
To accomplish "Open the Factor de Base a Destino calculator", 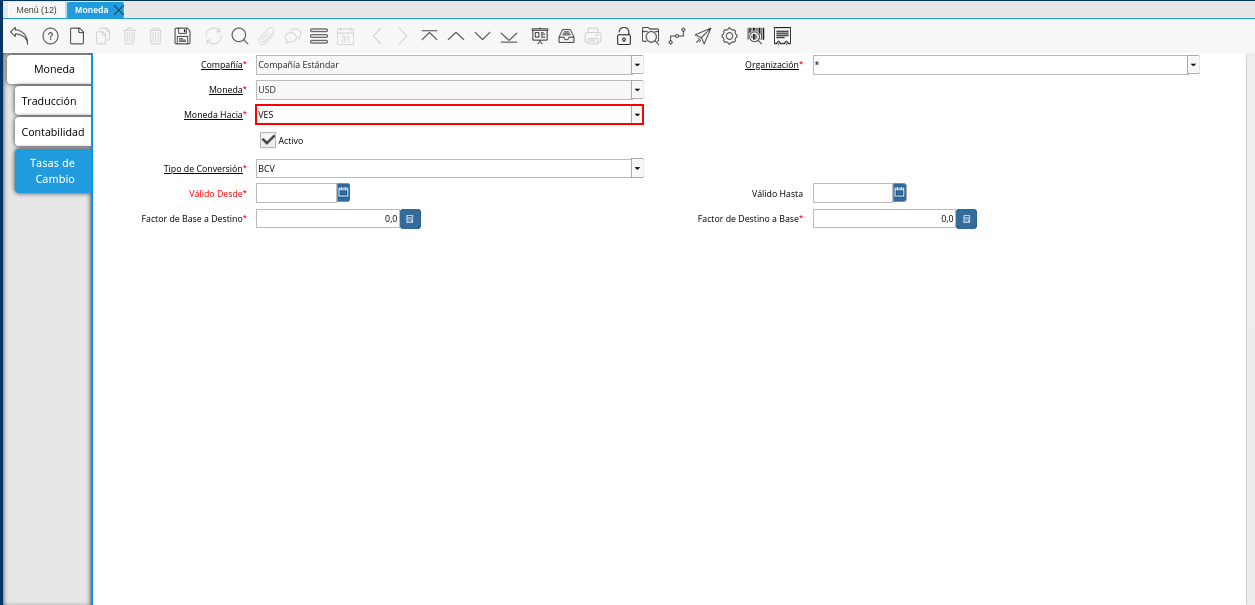I will (x=410, y=218).
